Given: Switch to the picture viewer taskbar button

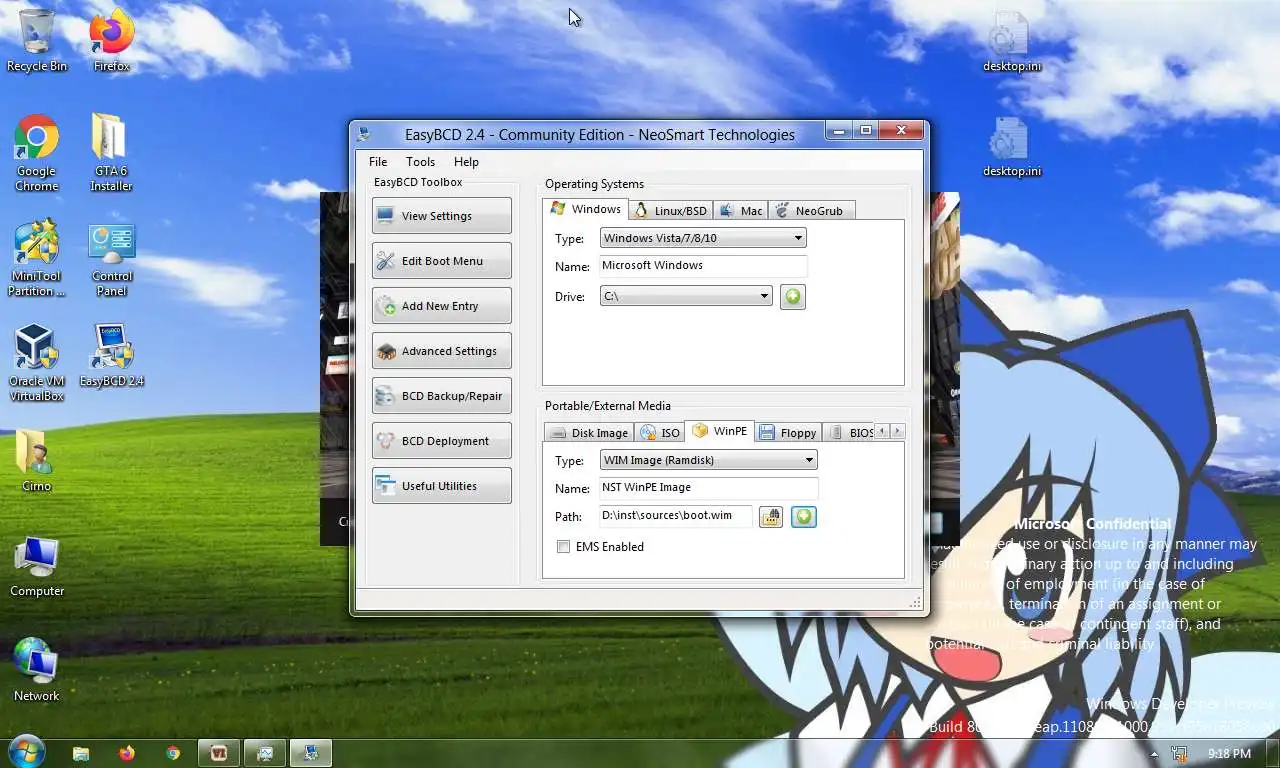Looking at the screenshot, I should pos(265,753).
